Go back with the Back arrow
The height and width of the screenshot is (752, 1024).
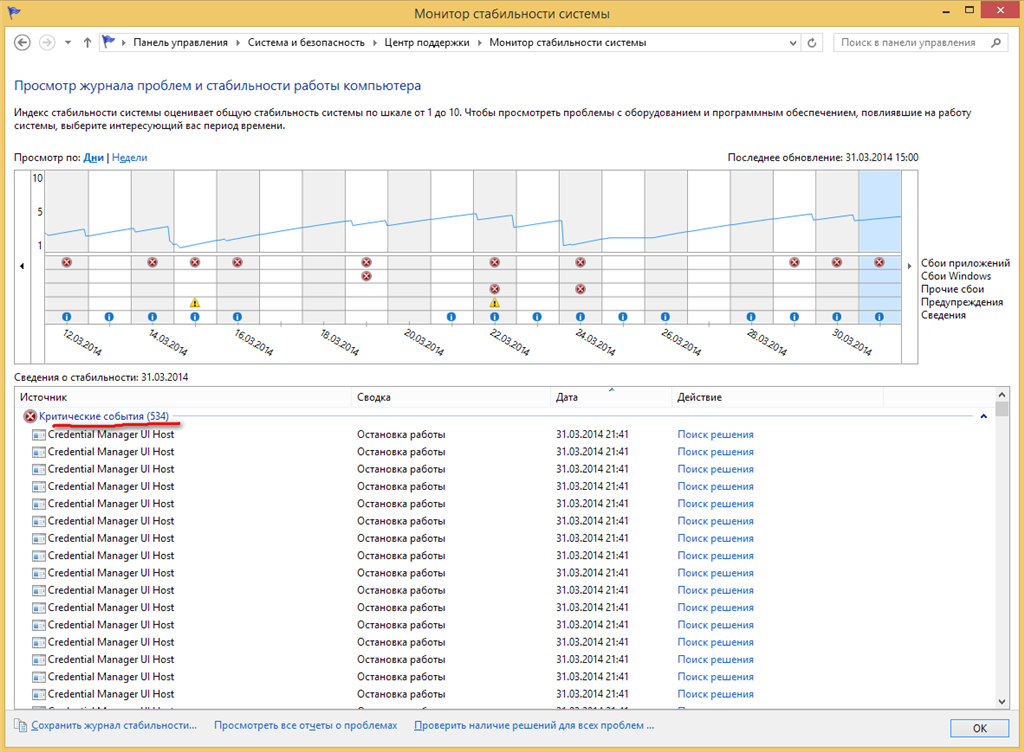coord(22,42)
